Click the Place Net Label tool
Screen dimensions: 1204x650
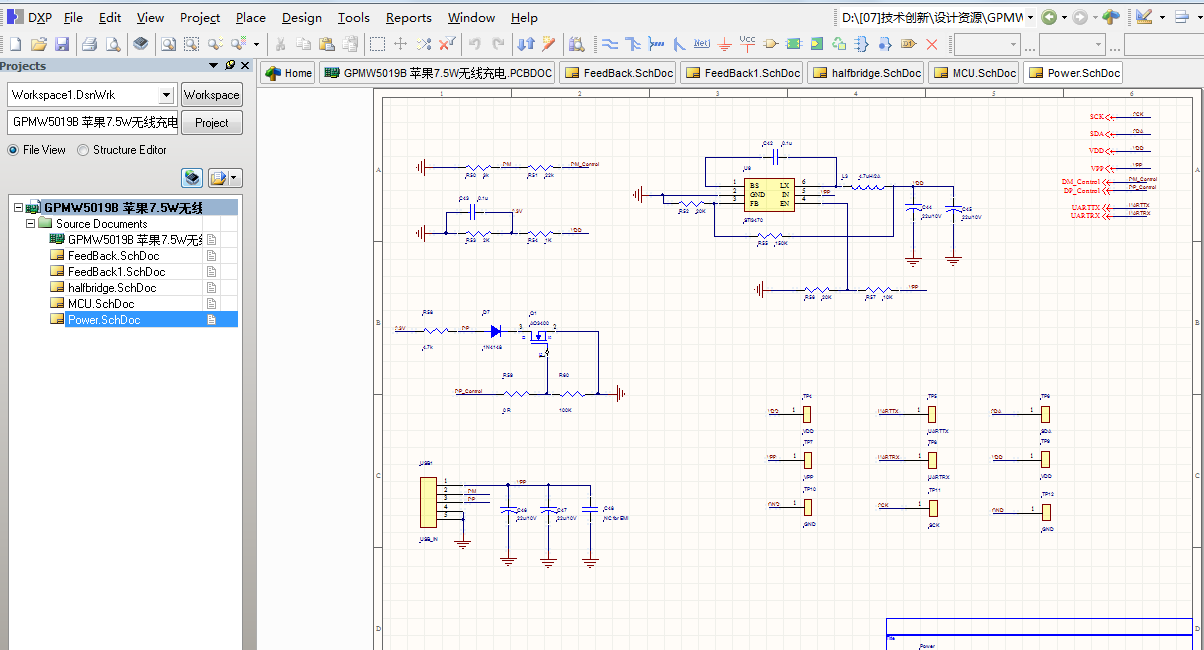(702, 44)
